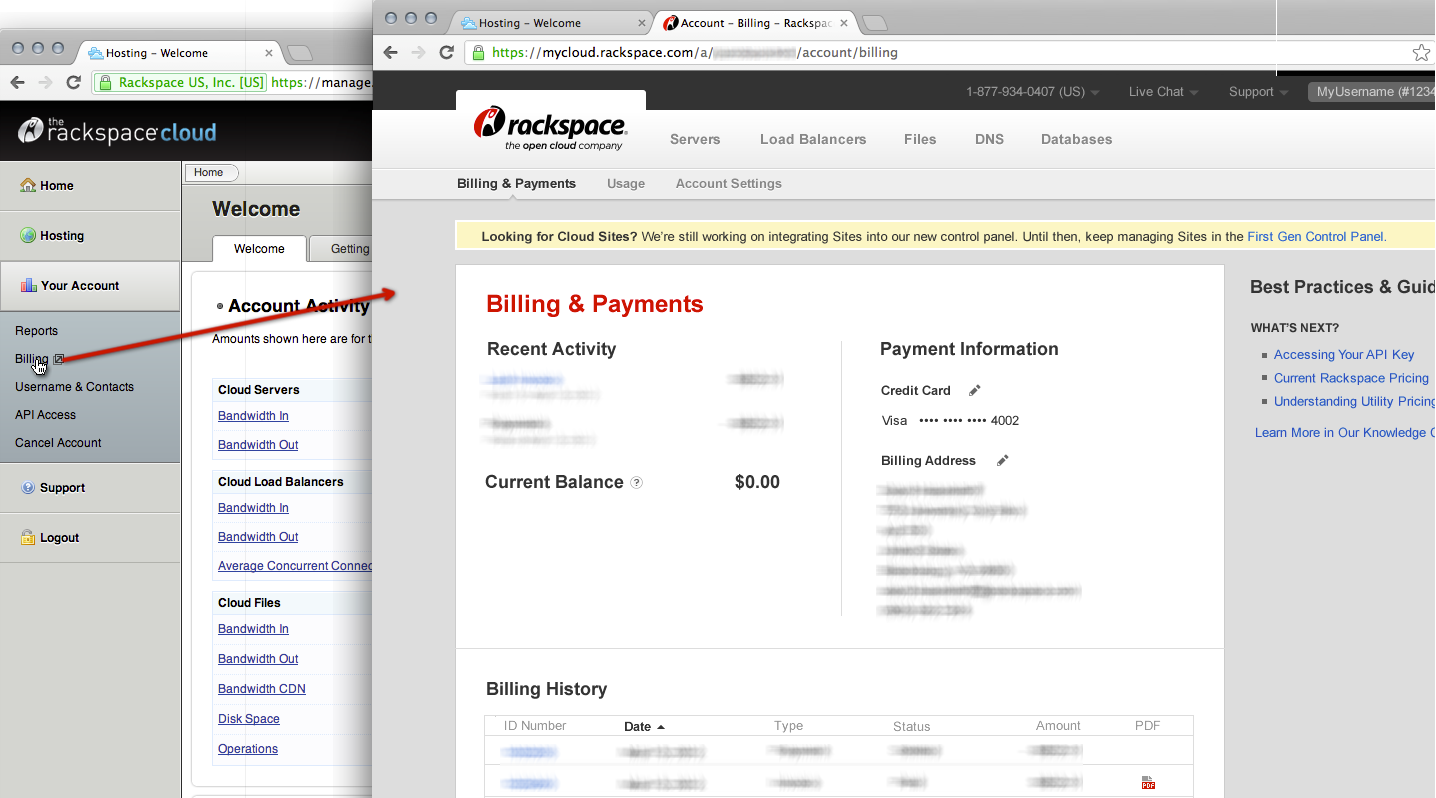The height and width of the screenshot is (798, 1436).
Task: Click the external-link icon next to Billing
Action: pos(59,359)
